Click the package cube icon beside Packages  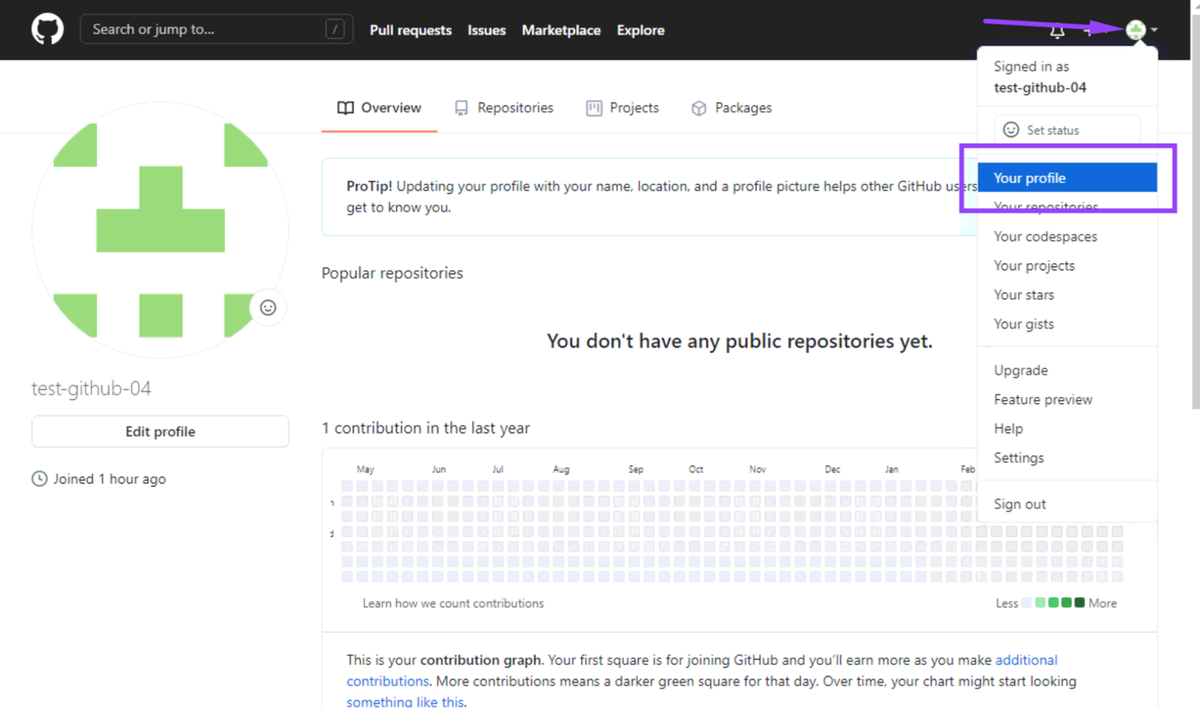699,108
